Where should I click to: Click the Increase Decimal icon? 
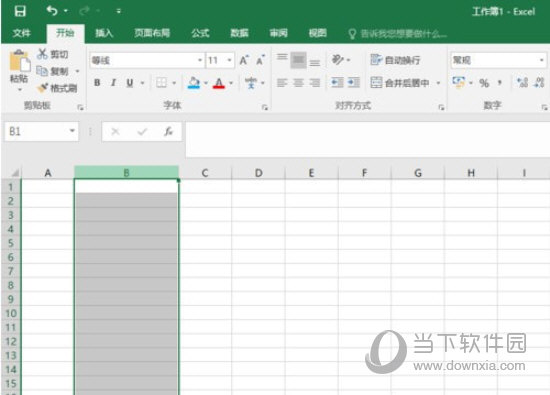[x=522, y=83]
